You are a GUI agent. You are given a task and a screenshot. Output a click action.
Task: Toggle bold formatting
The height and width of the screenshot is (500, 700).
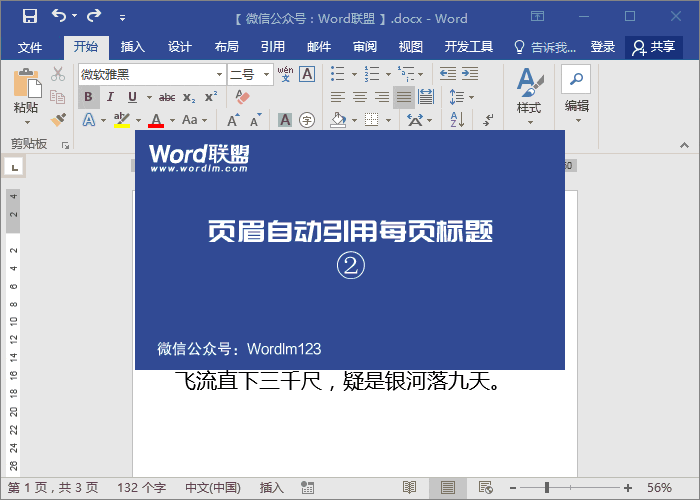pyautogui.click(x=88, y=97)
